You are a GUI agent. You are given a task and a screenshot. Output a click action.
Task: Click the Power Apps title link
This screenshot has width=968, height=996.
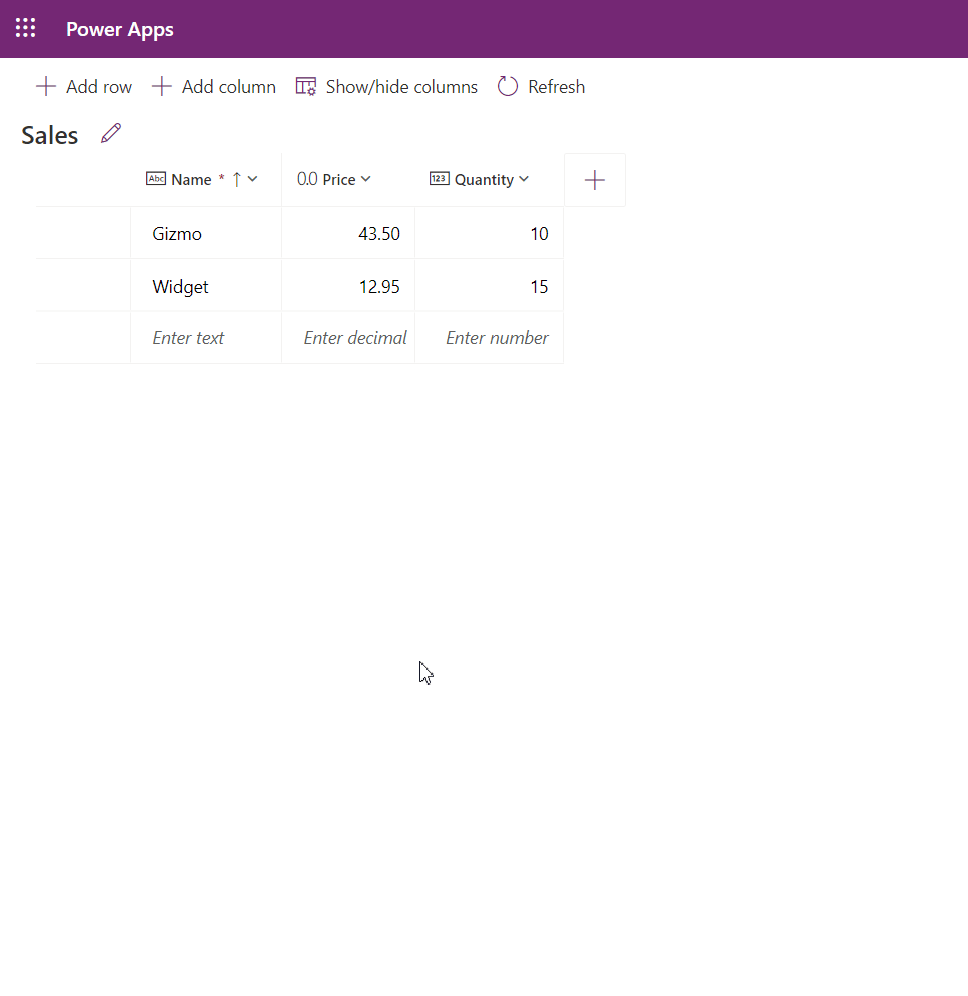coord(120,29)
